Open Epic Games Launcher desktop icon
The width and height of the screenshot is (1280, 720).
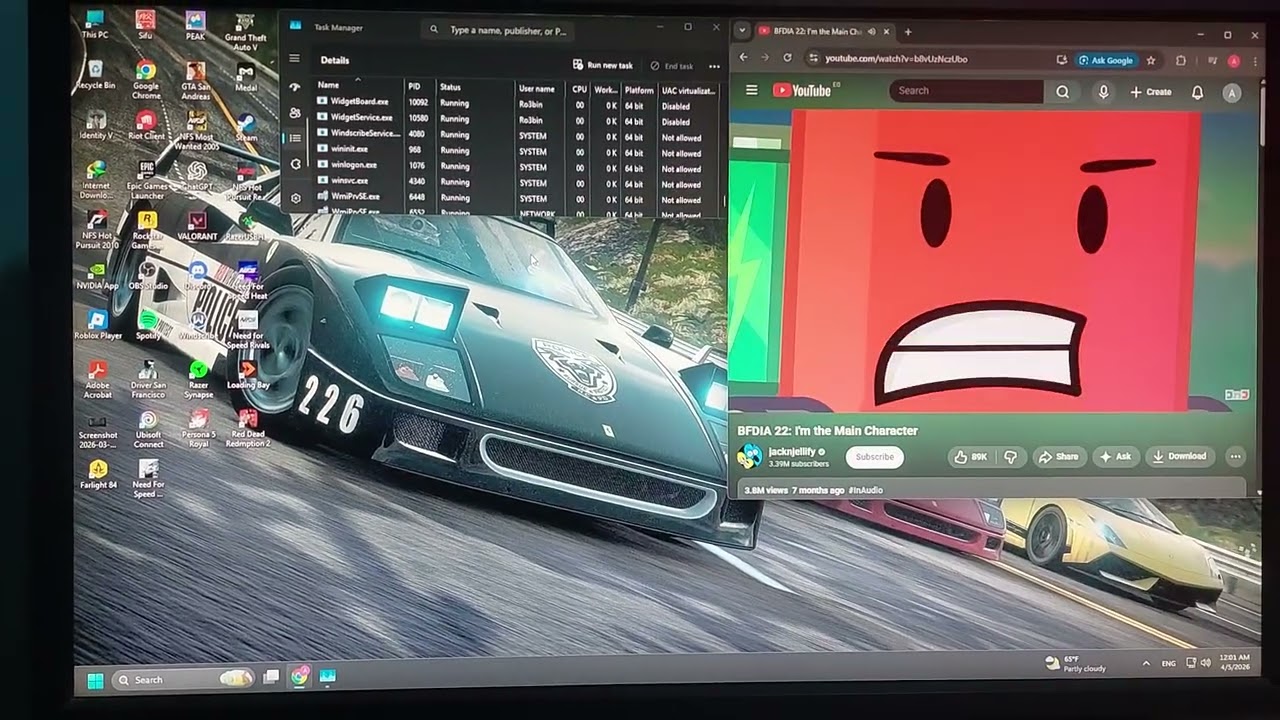[147, 180]
